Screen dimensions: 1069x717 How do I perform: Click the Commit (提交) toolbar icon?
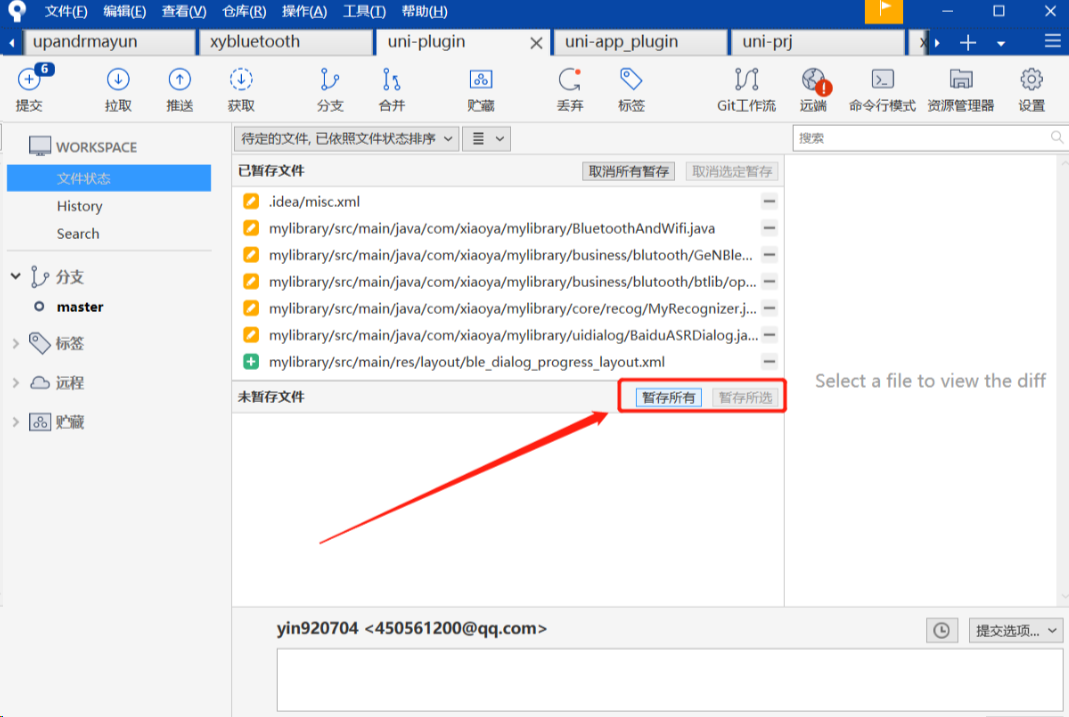pyautogui.click(x=29, y=88)
